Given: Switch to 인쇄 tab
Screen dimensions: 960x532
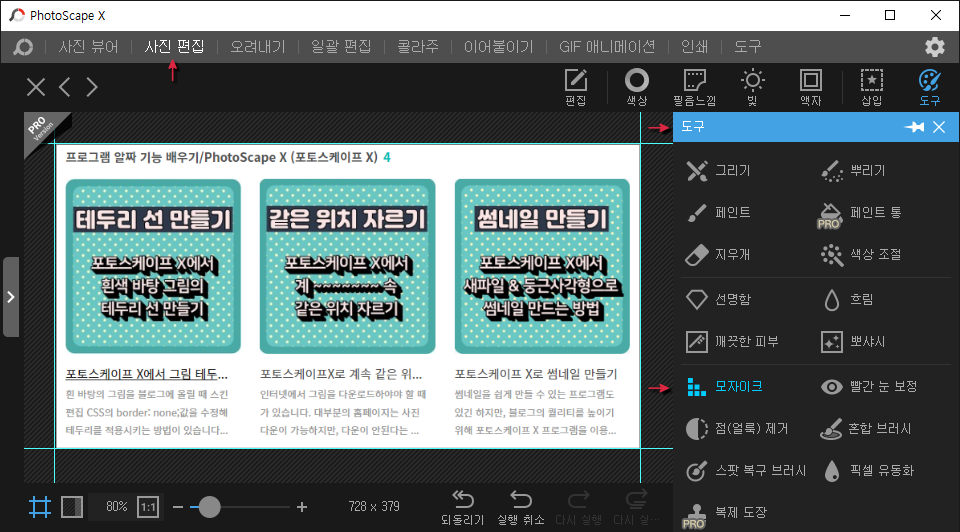Looking at the screenshot, I should [x=695, y=47].
